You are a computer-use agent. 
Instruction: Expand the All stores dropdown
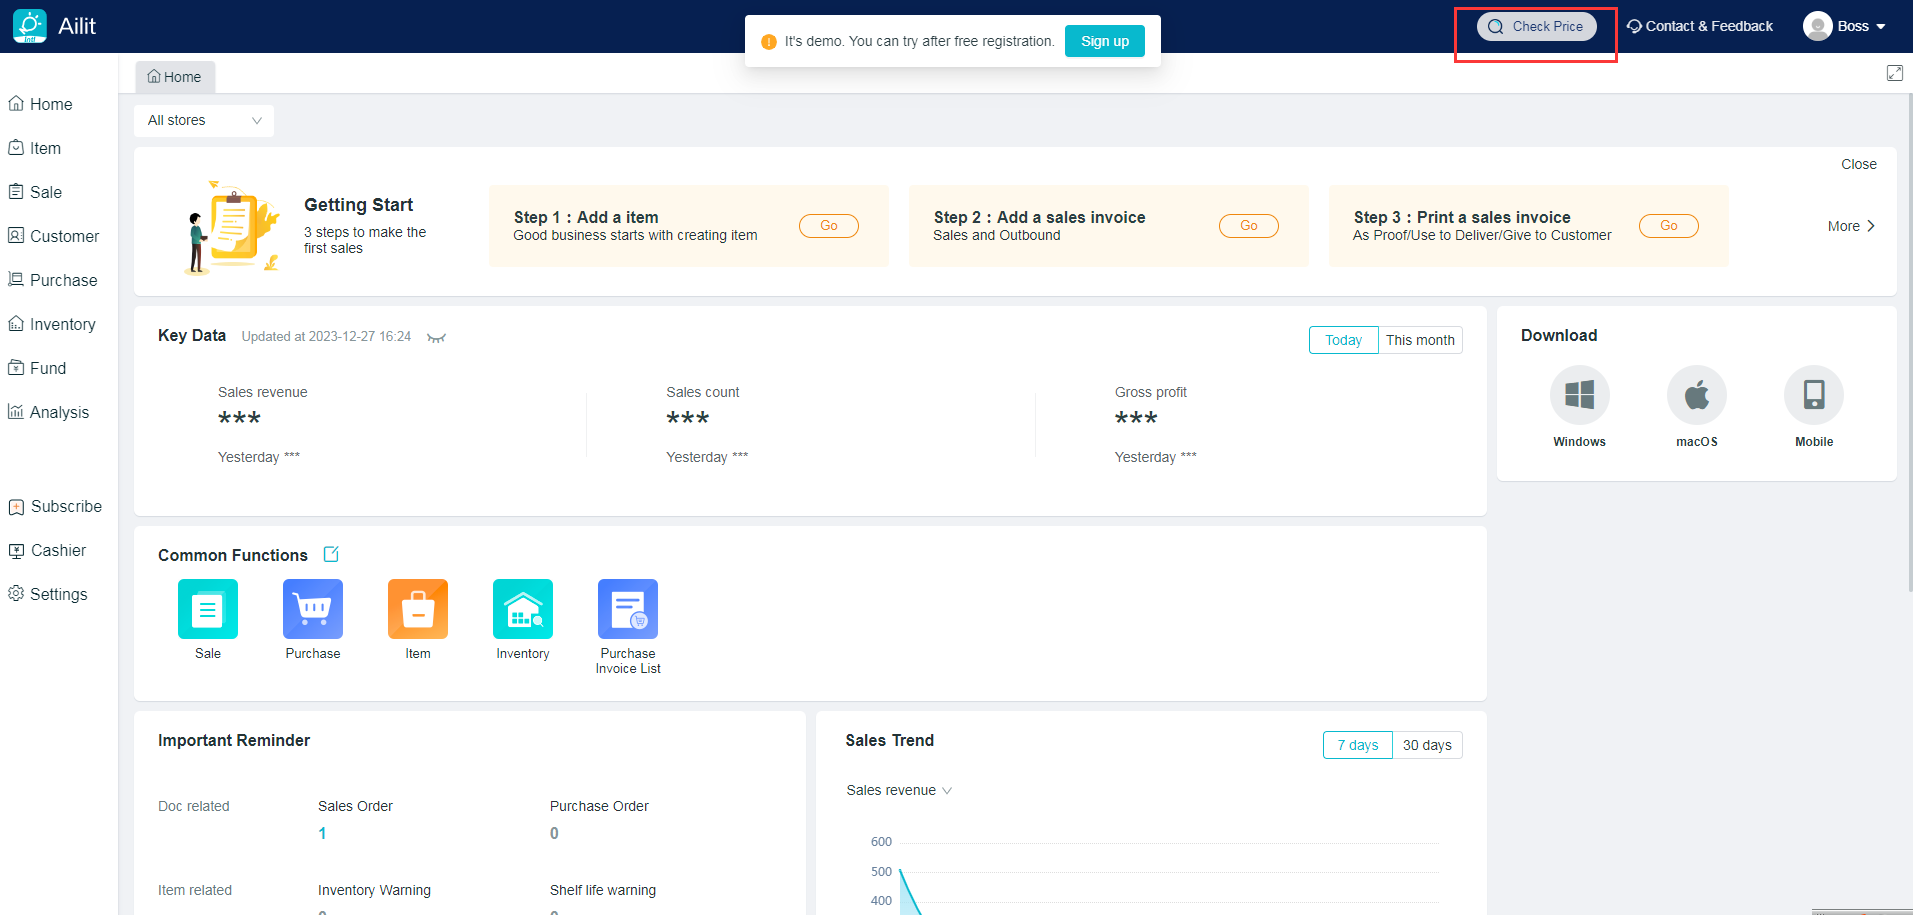tap(204, 120)
